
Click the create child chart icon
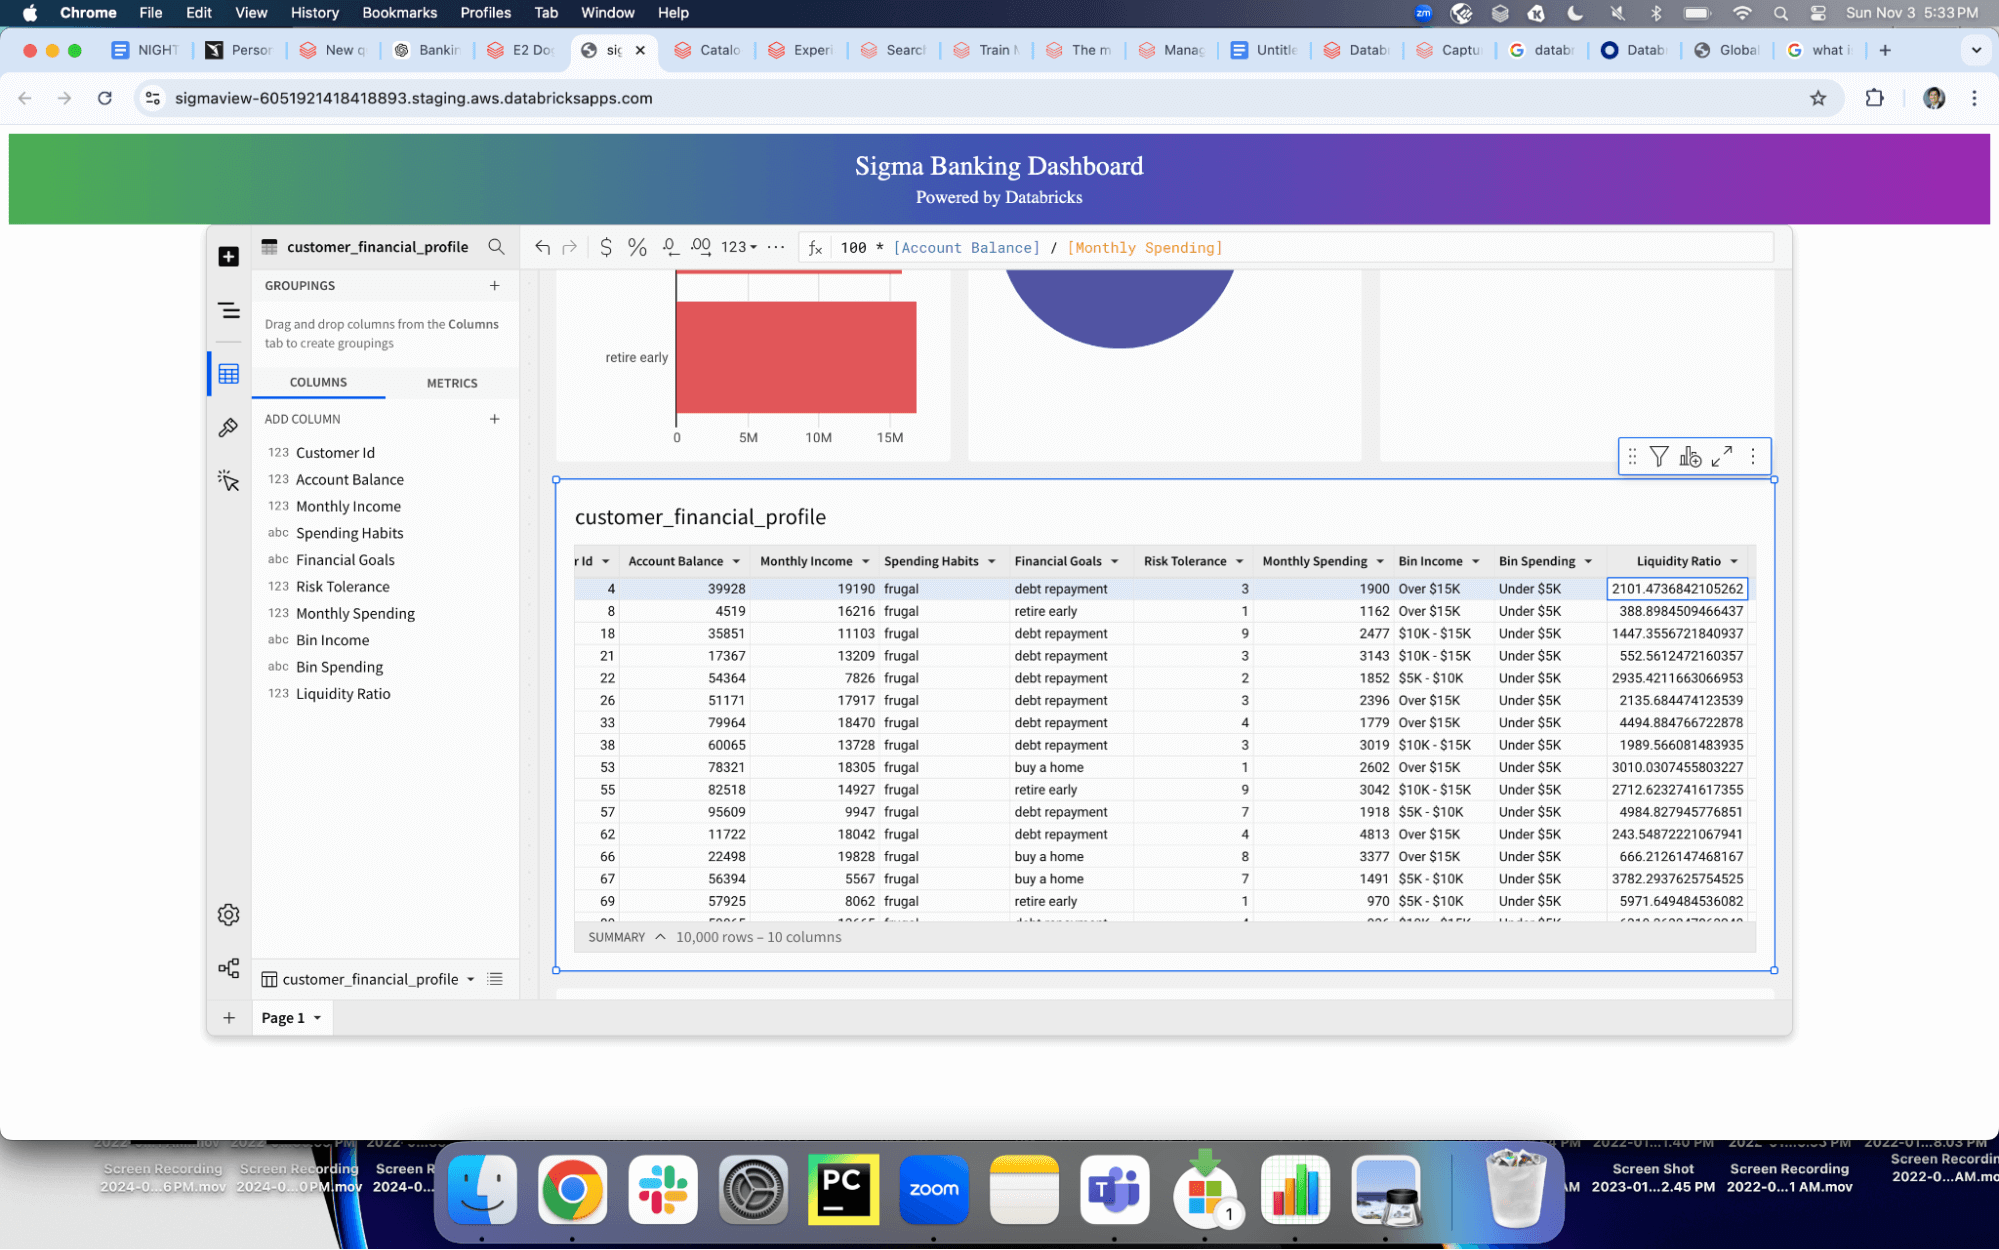1690,457
